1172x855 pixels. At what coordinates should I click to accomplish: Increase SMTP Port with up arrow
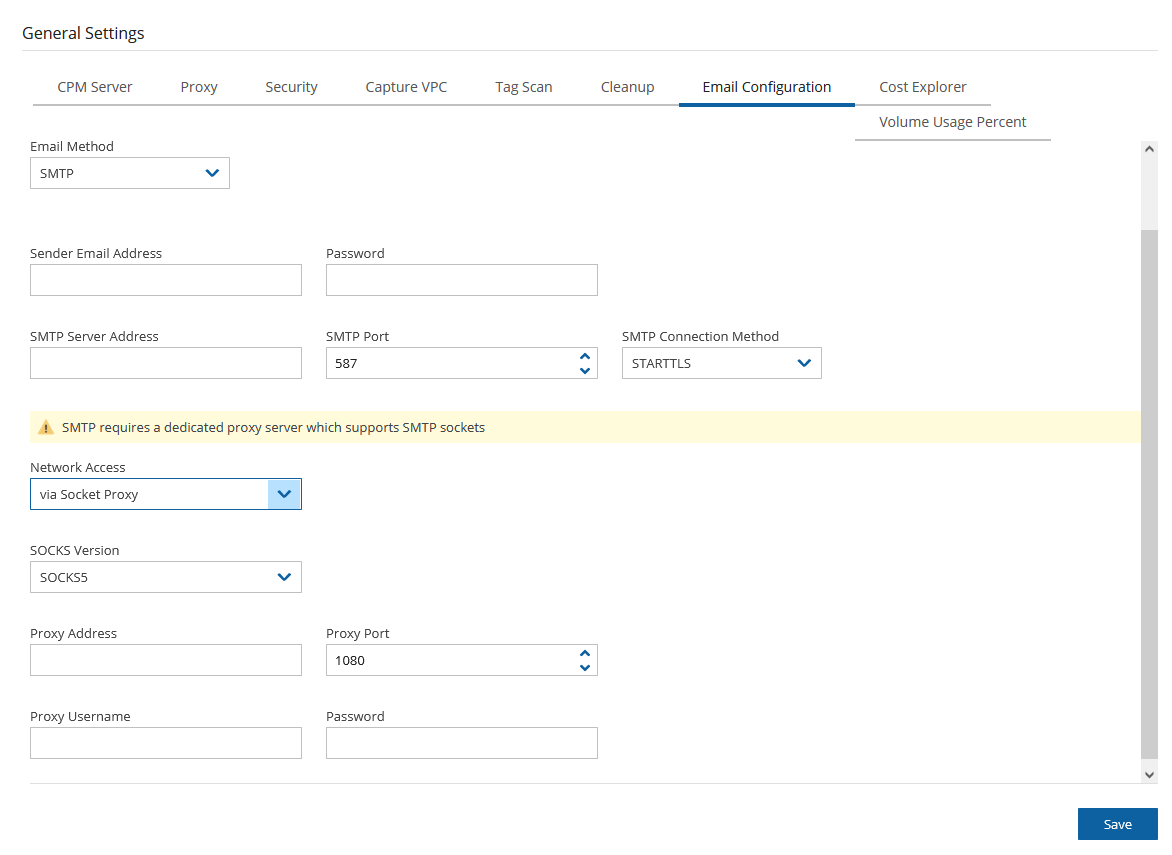point(585,357)
